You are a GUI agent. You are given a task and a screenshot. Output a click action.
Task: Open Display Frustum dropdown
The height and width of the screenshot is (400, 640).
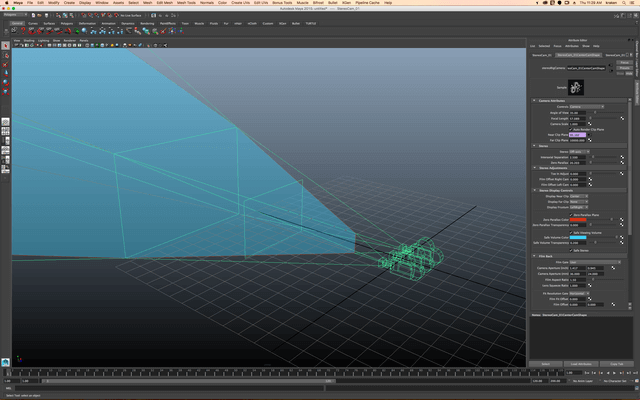click(x=579, y=207)
